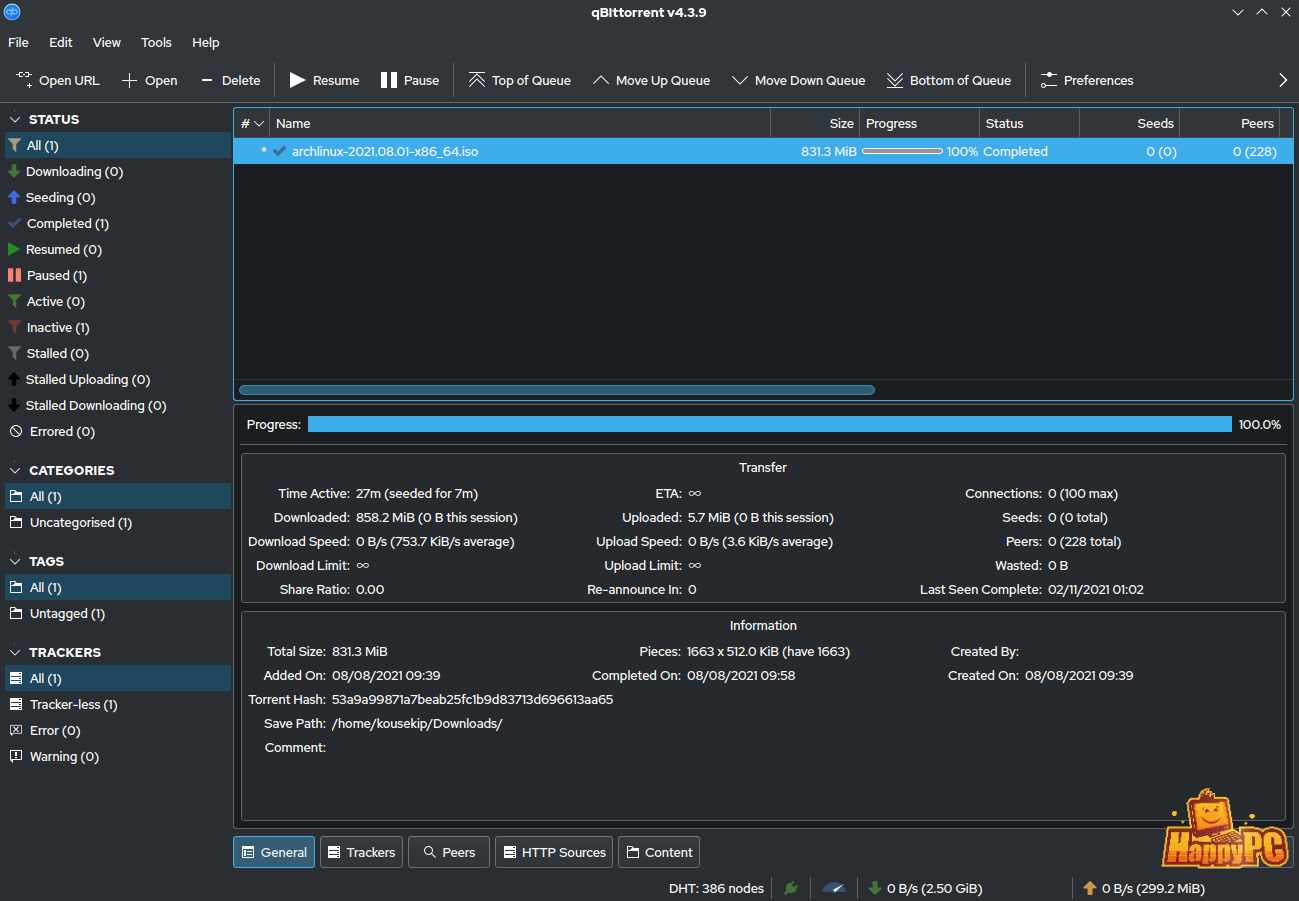Filter by Completed torrents
The height and width of the screenshot is (901, 1299).
(x=67, y=223)
